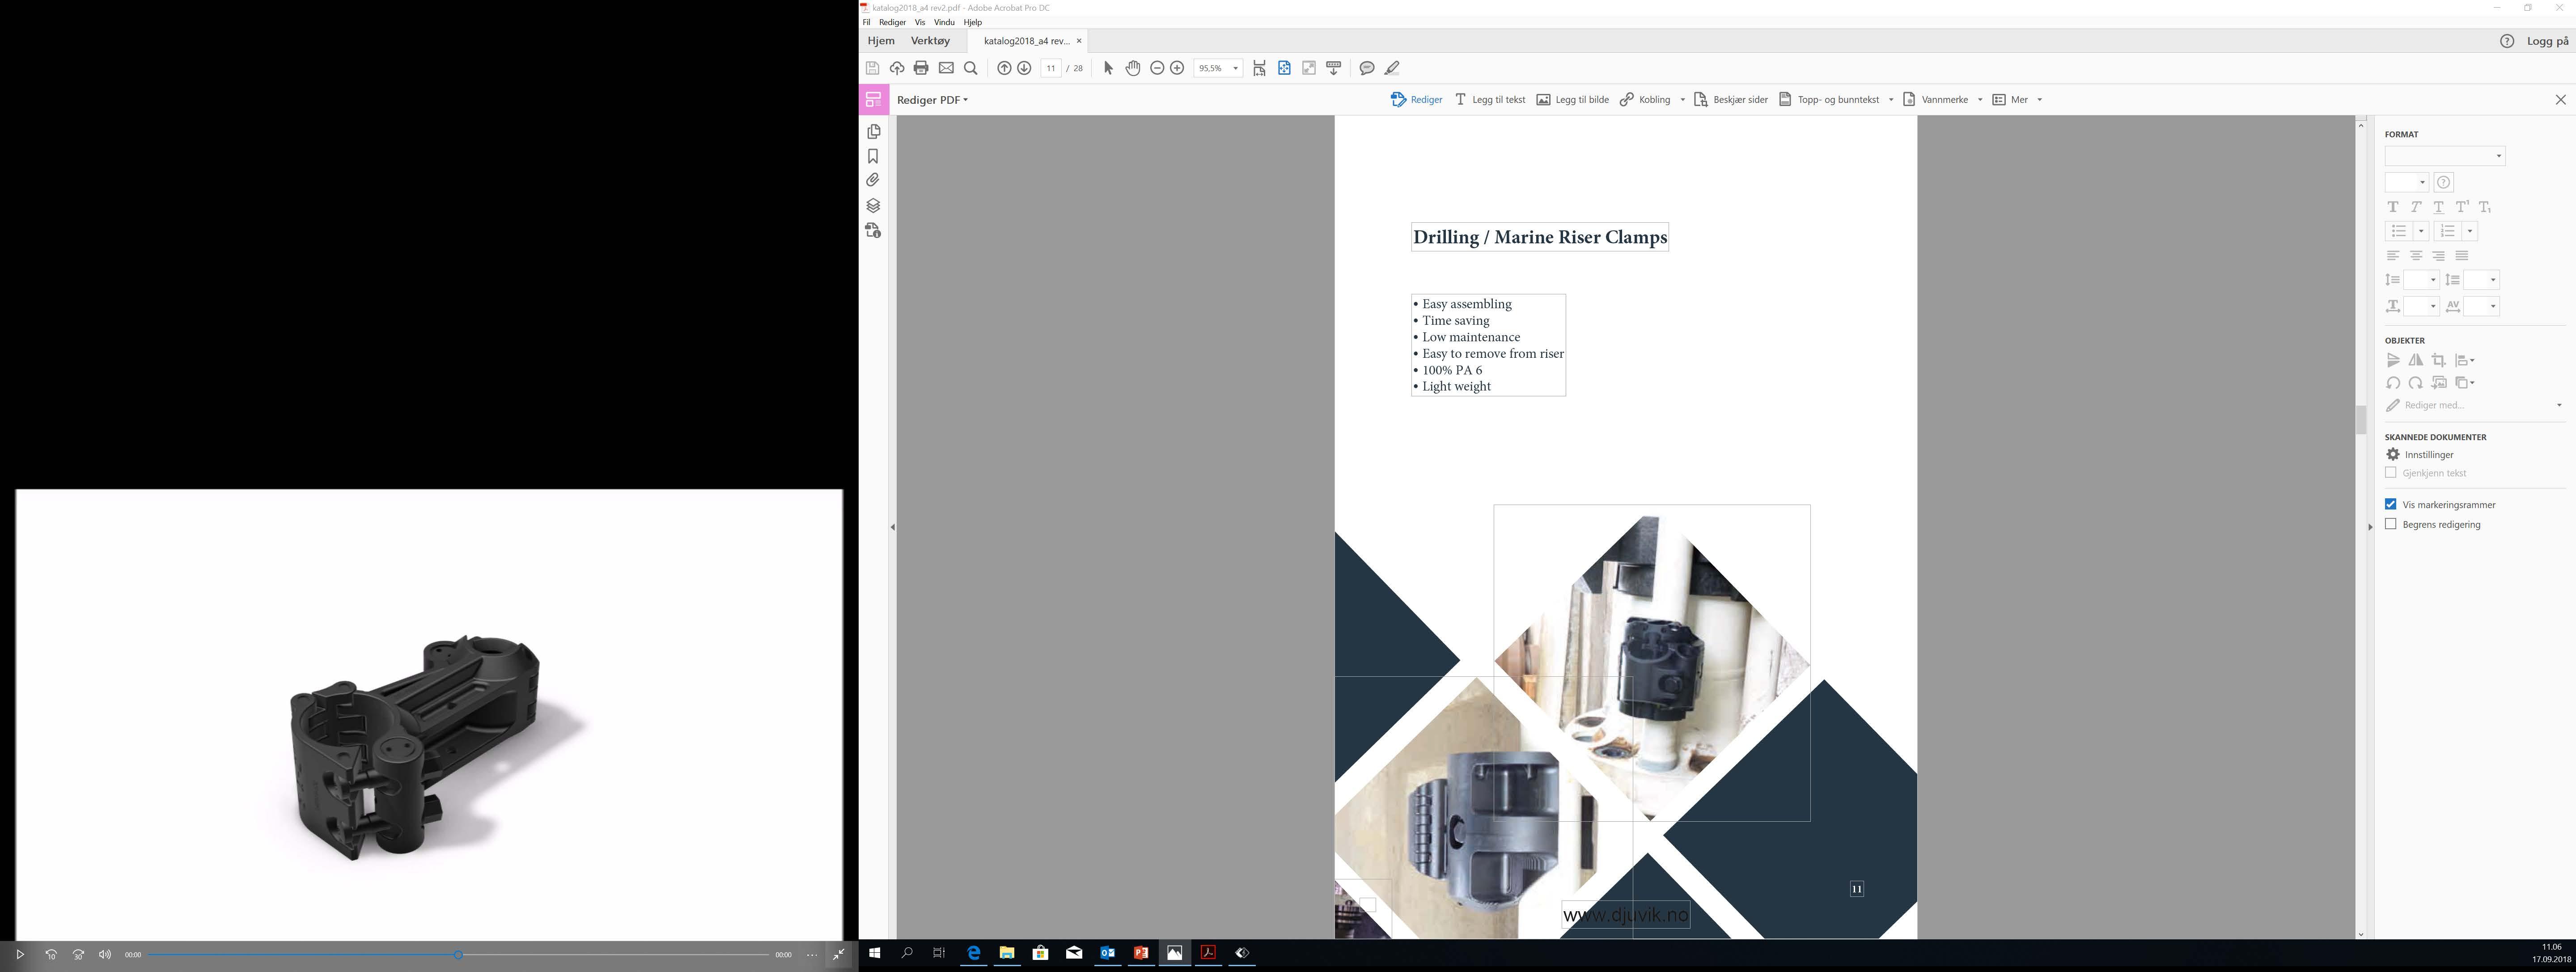2576x972 pixels.
Task: Open the layers panel in the left sidebar
Action: point(873,205)
